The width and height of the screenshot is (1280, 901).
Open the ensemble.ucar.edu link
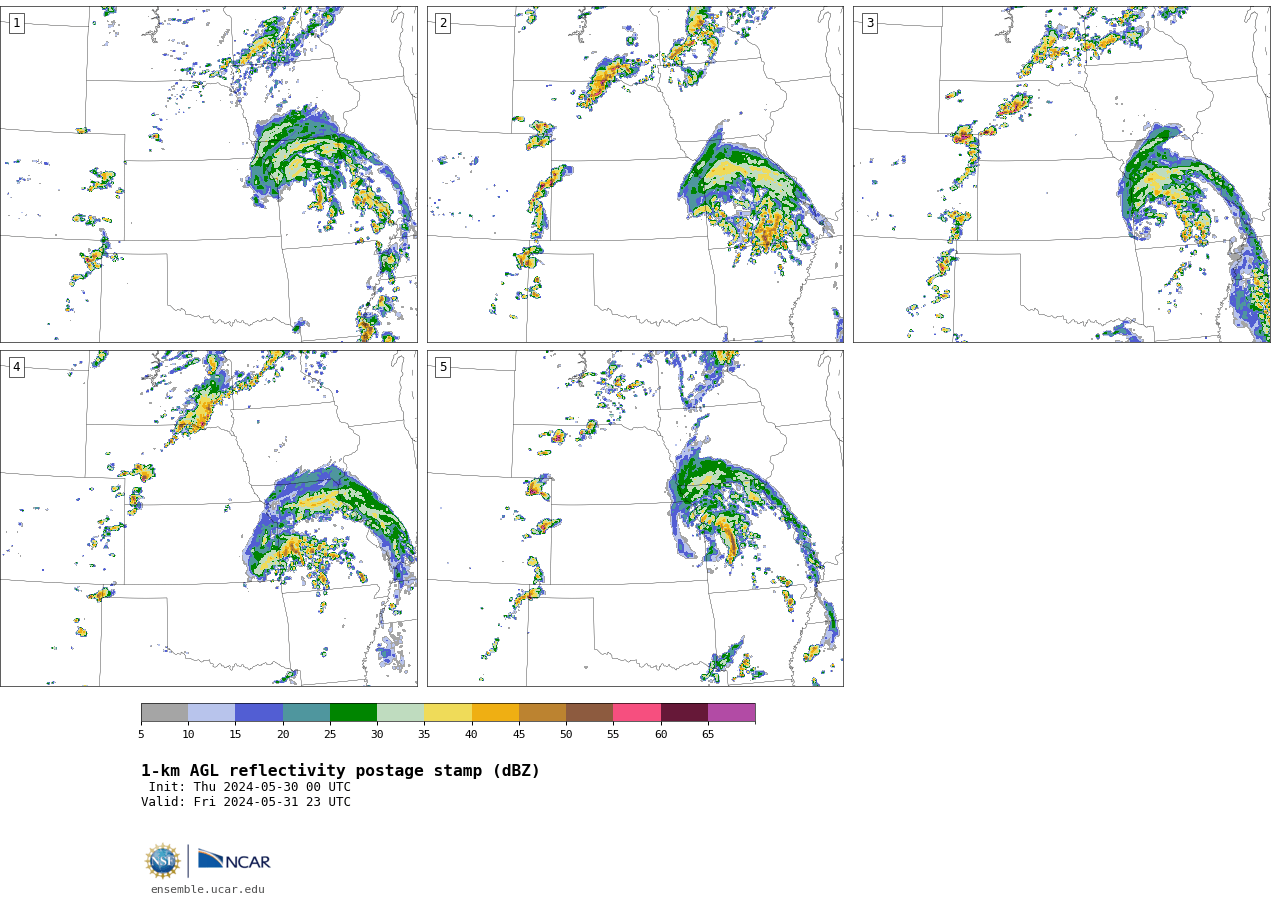tap(208, 890)
